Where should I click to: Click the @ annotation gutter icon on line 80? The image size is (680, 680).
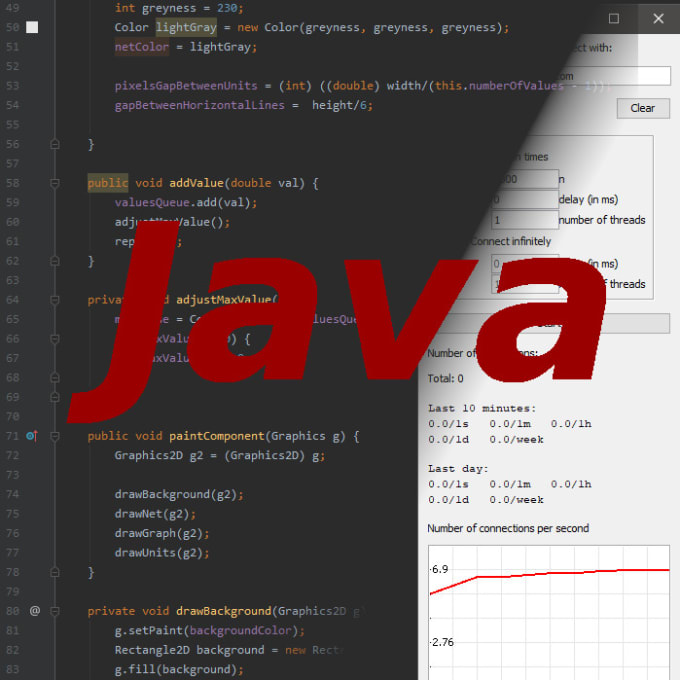click(35, 611)
